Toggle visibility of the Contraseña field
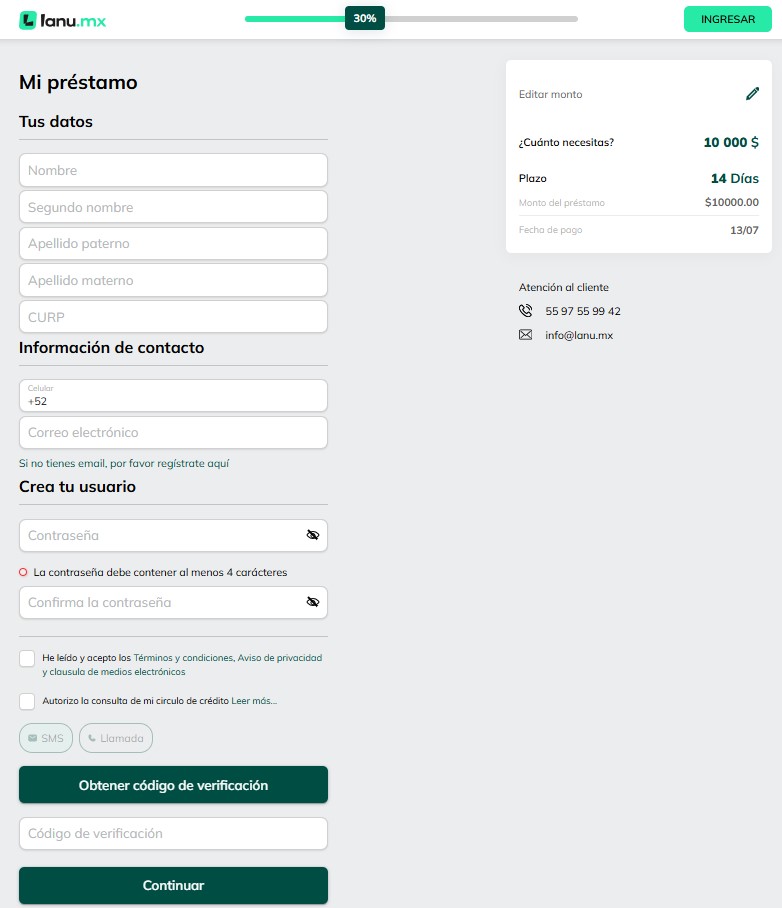 pos(313,534)
